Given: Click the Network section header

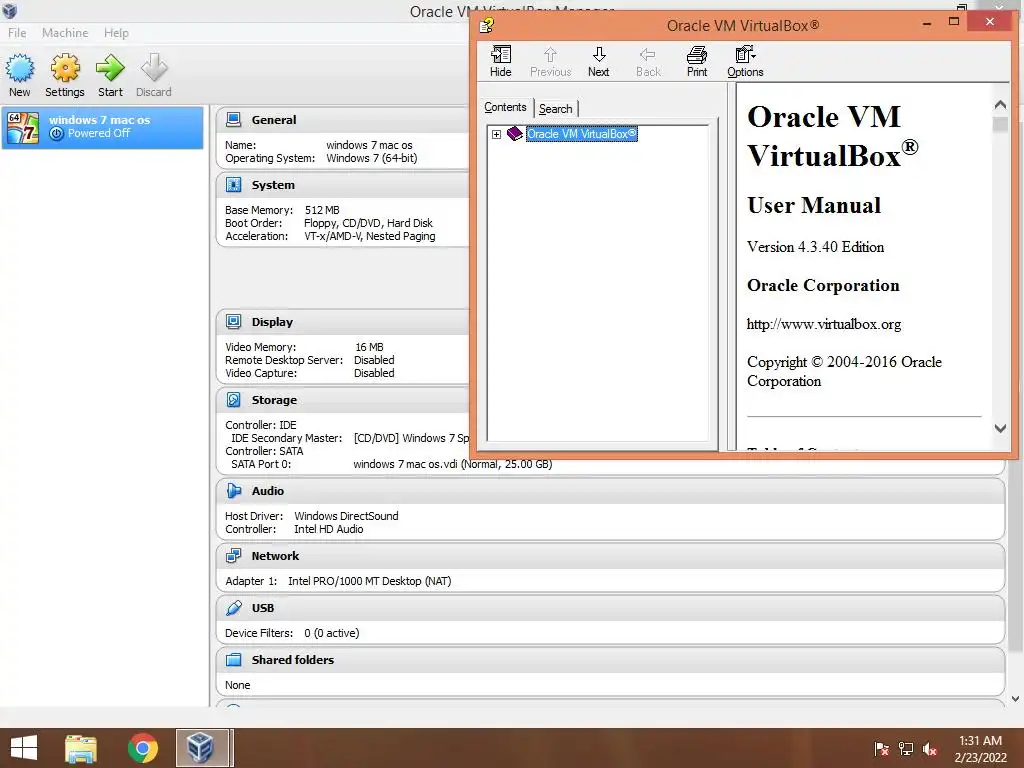Looking at the screenshot, I should [x=610, y=556].
